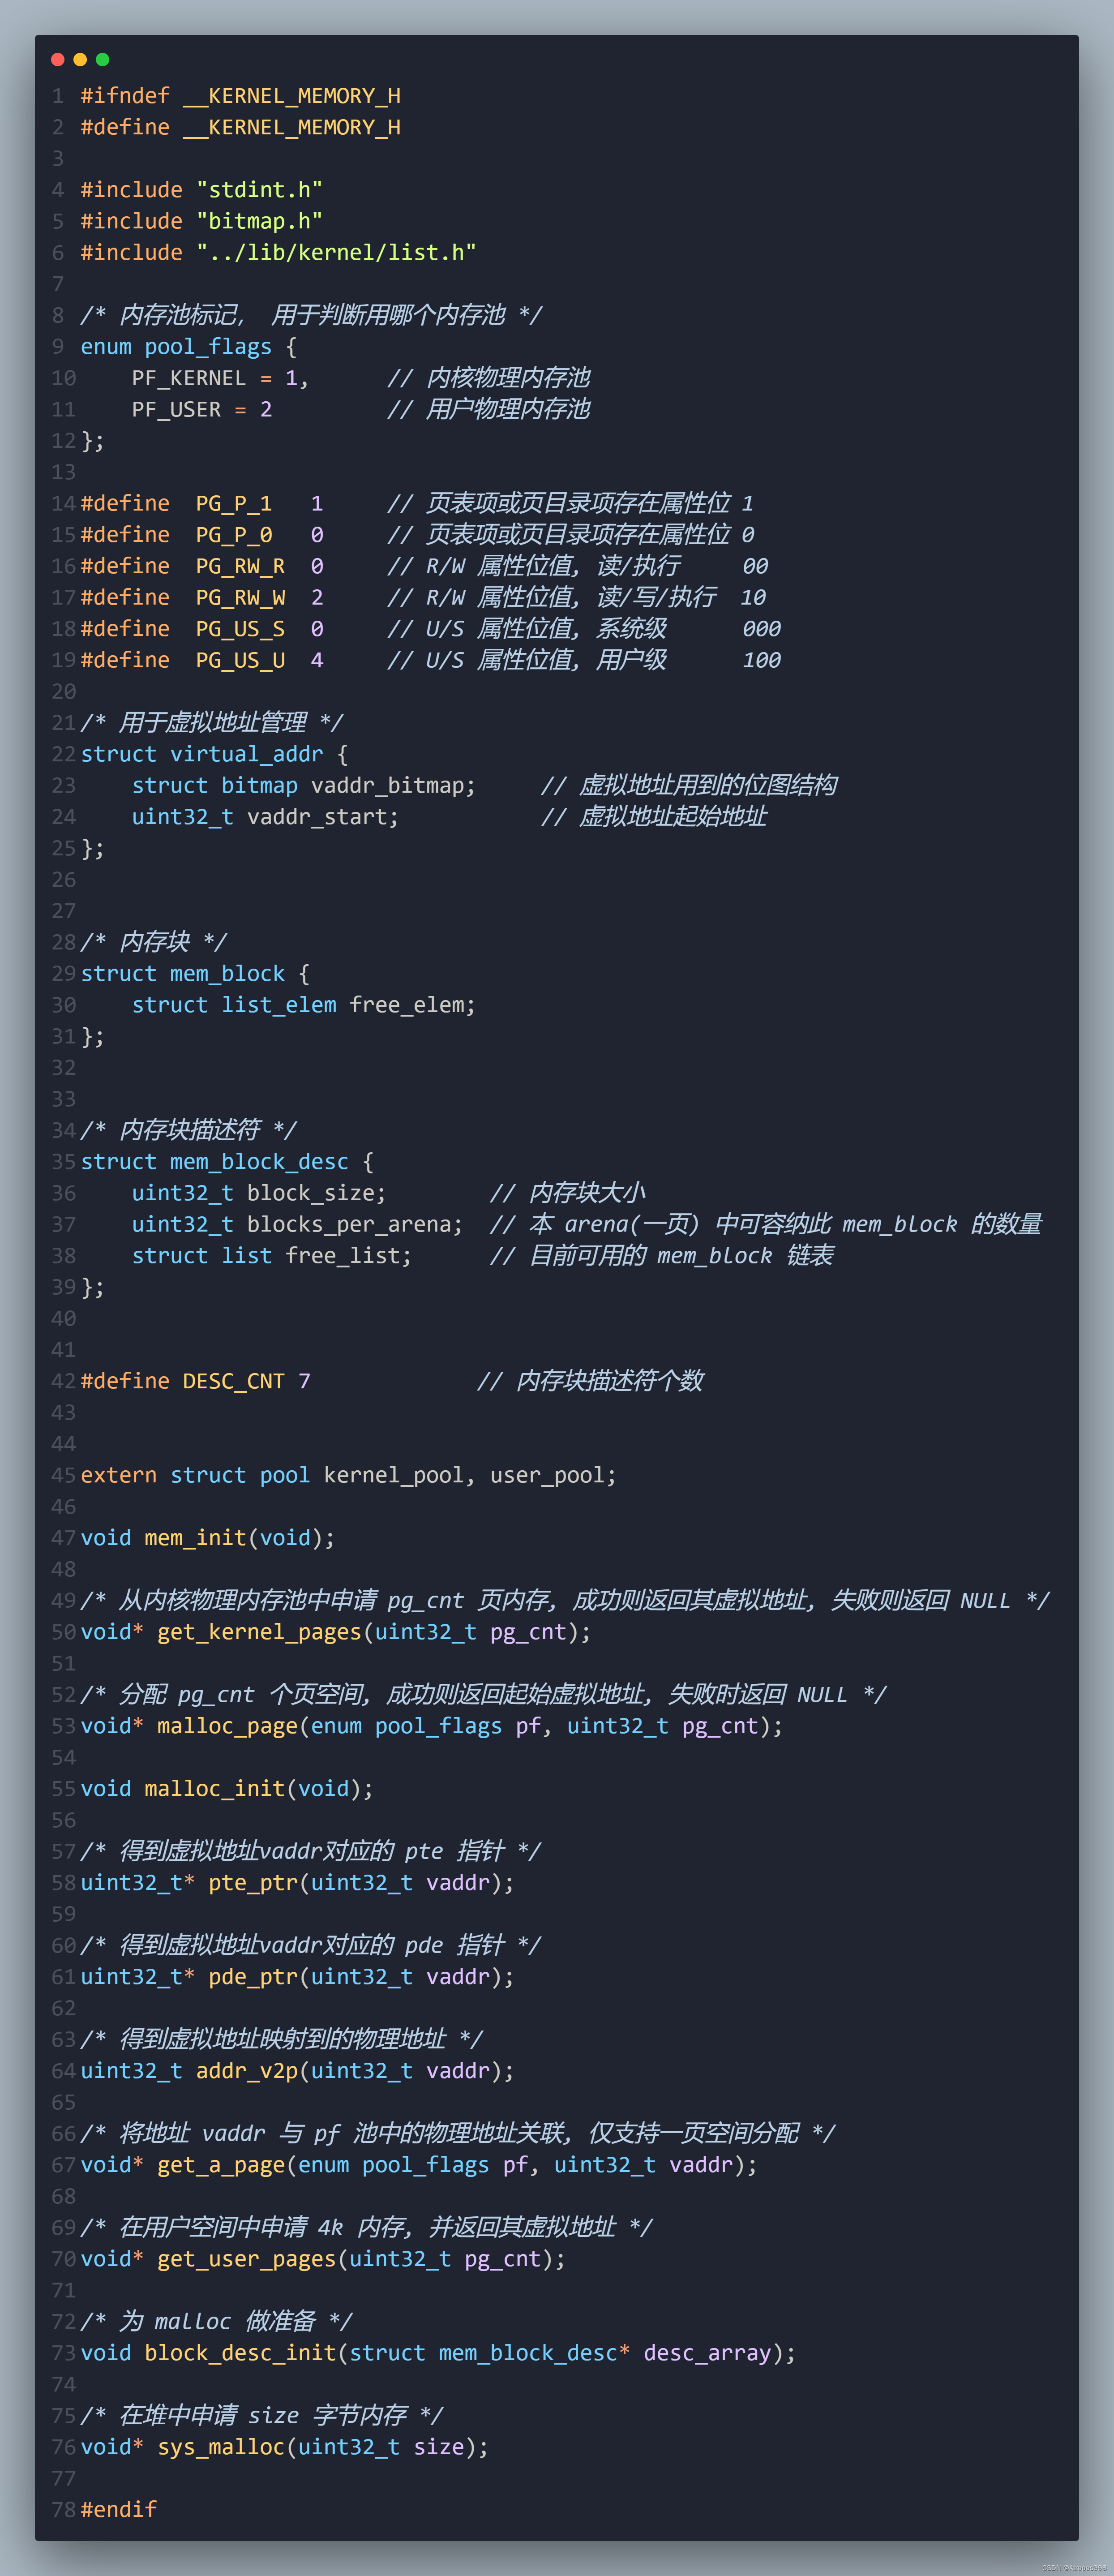Click the vaddr_start field
Viewport: 1114px width, 2576px height.
tap(317, 817)
